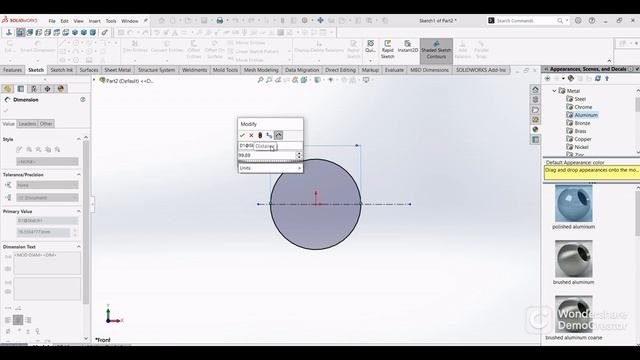Switch to the Weldments tab
The image size is (640, 360).
pos(194,70)
